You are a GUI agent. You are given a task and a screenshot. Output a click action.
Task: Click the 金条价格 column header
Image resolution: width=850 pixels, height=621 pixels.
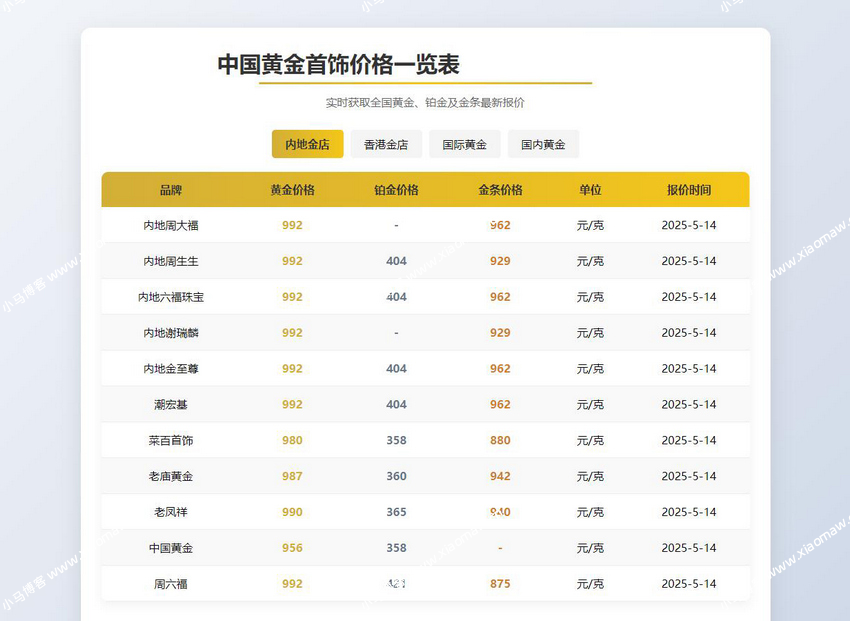click(x=500, y=190)
